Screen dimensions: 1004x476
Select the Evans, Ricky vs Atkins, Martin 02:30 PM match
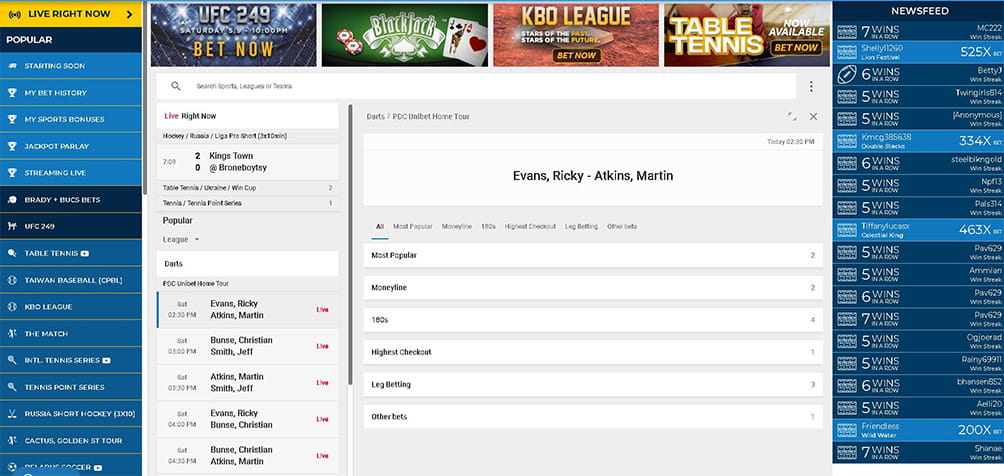tap(247, 309)
